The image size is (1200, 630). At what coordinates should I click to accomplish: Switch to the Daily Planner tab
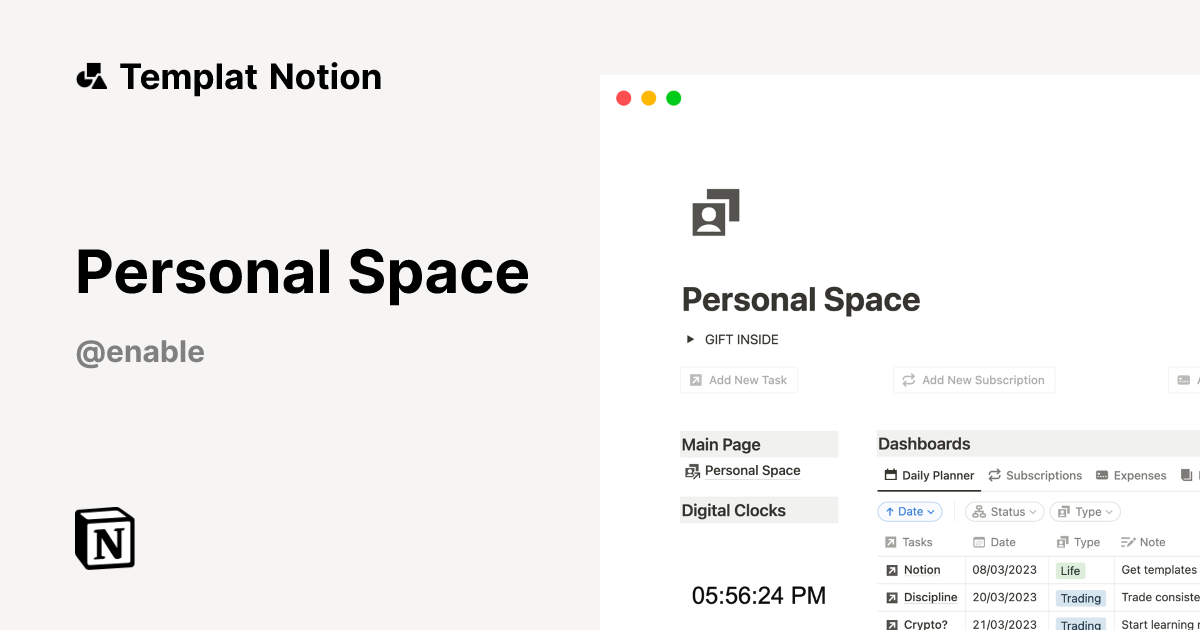(929, 476)
